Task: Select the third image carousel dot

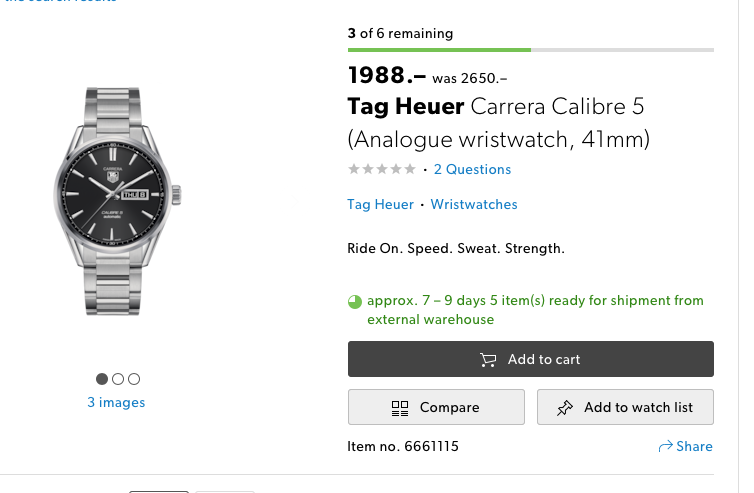Action: click(x=134, y=379)
